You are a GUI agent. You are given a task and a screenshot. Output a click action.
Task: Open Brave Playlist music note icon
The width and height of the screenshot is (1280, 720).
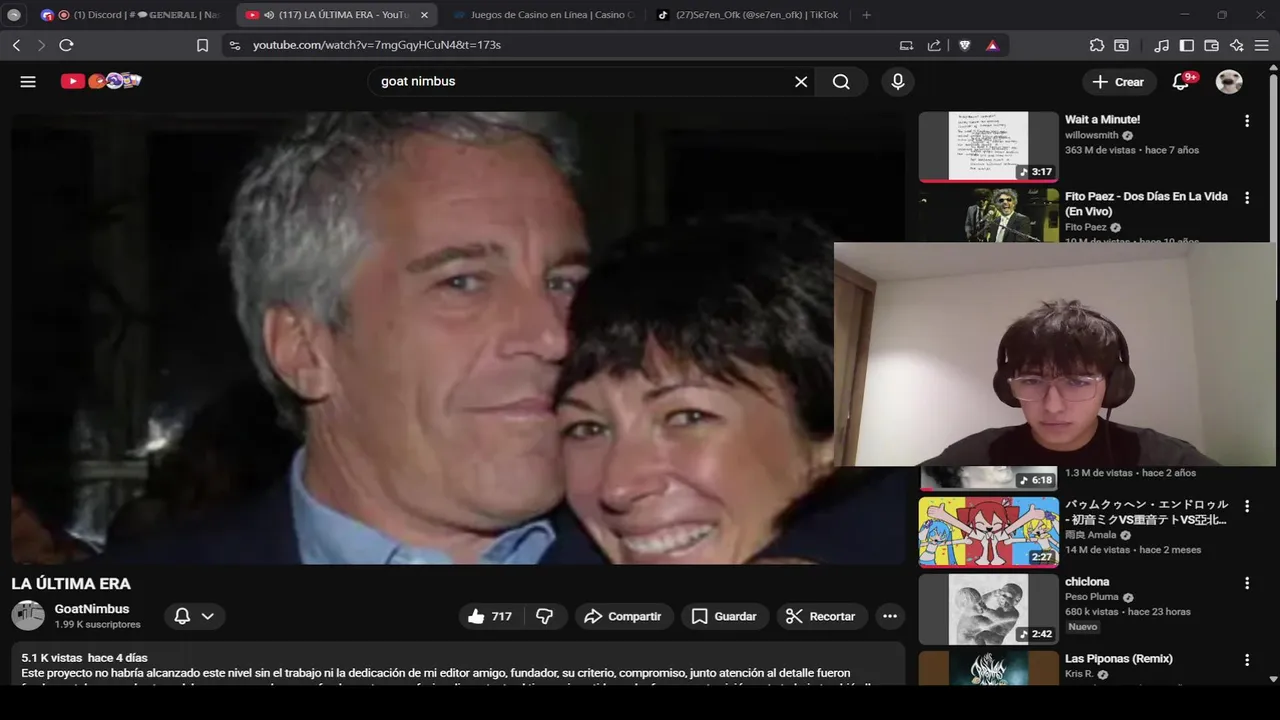coord(1161,45)
